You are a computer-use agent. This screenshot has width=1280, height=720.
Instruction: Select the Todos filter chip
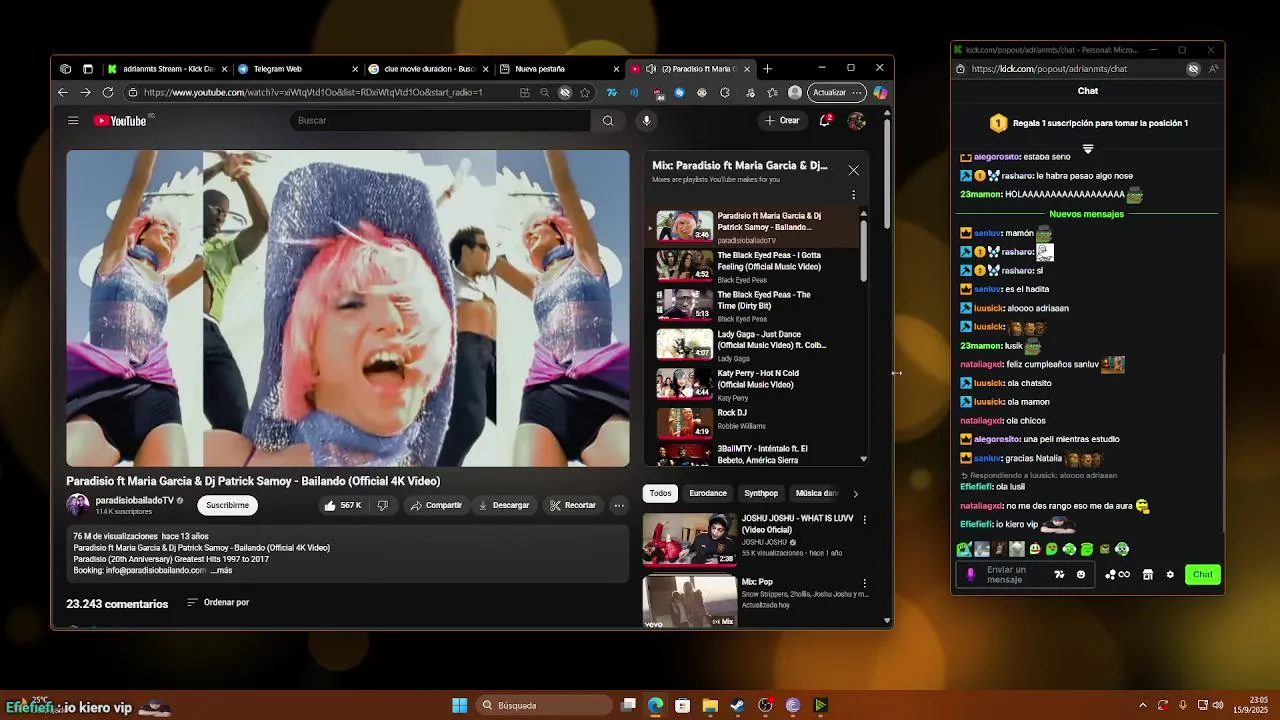(x=660, y=494)
